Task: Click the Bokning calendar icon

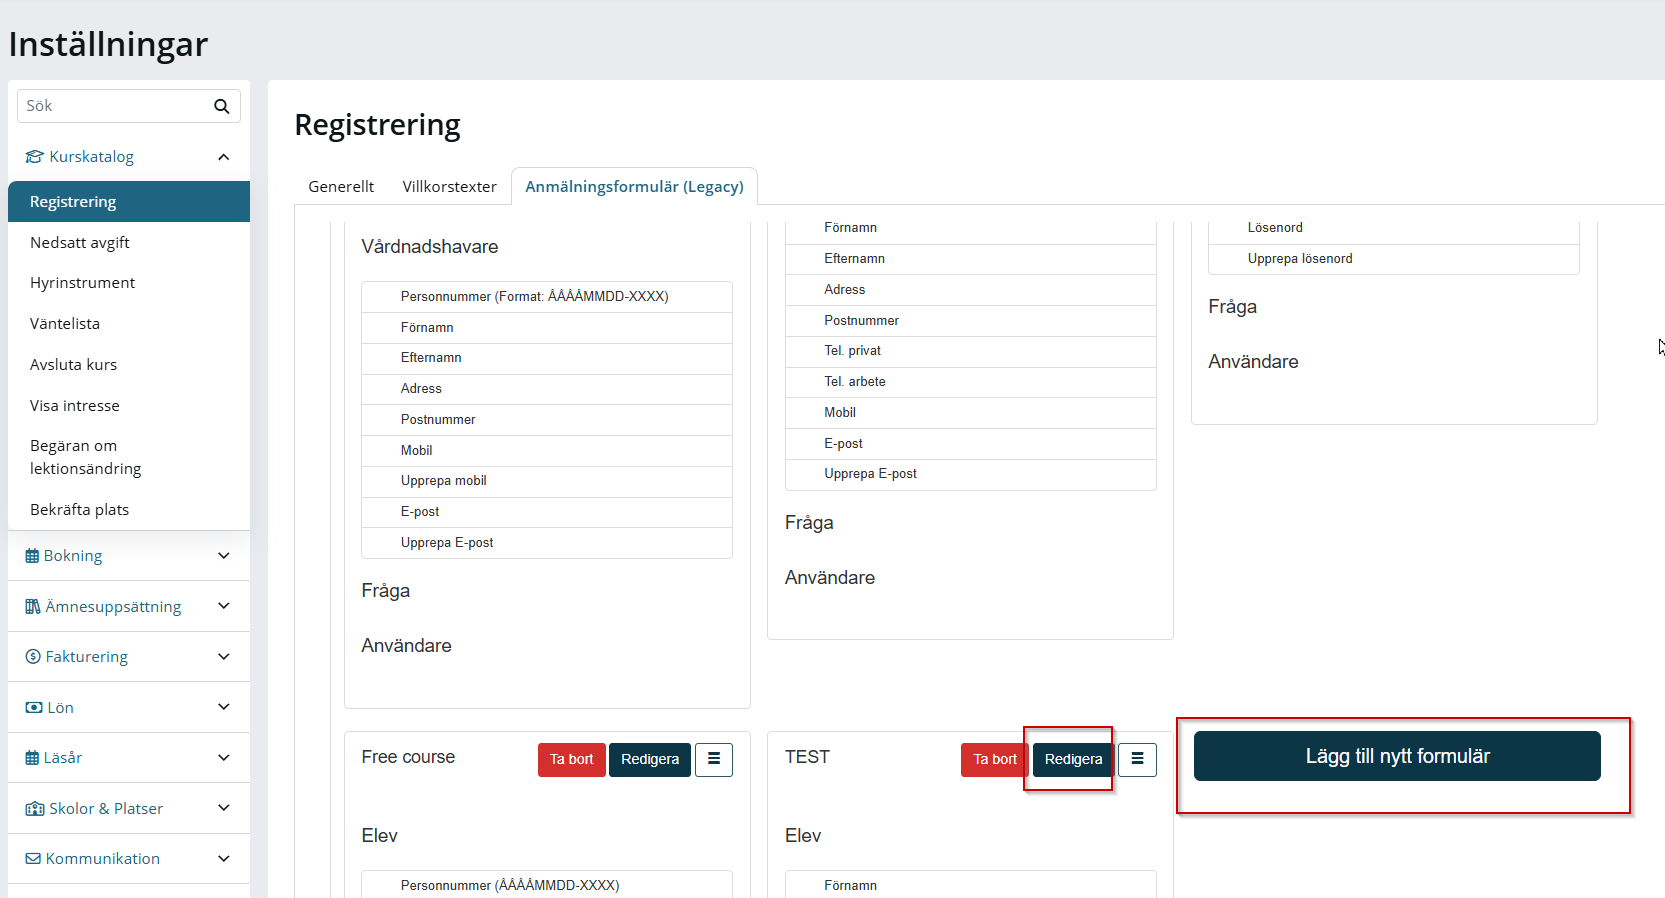Action: pos(32,556)
